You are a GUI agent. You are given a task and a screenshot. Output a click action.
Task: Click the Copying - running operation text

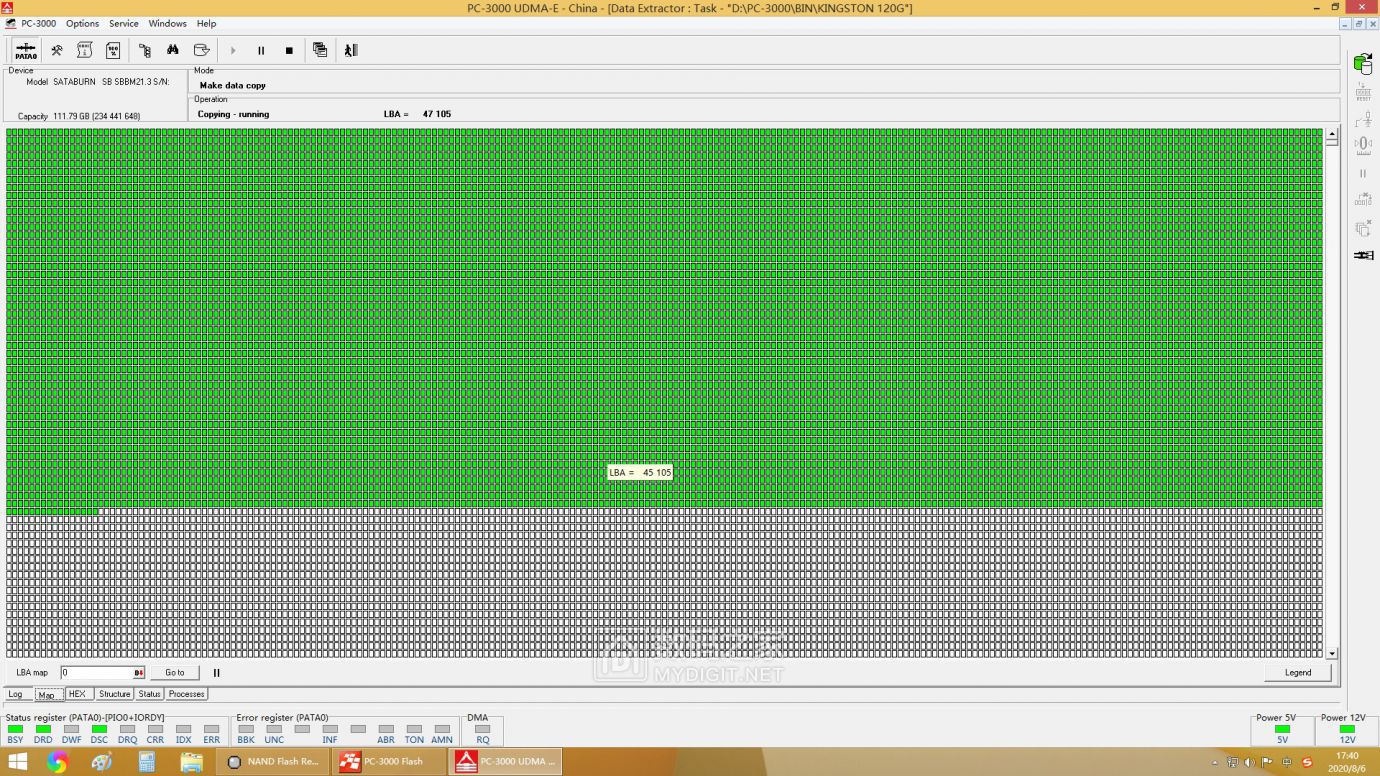click(x=233, y=114)
